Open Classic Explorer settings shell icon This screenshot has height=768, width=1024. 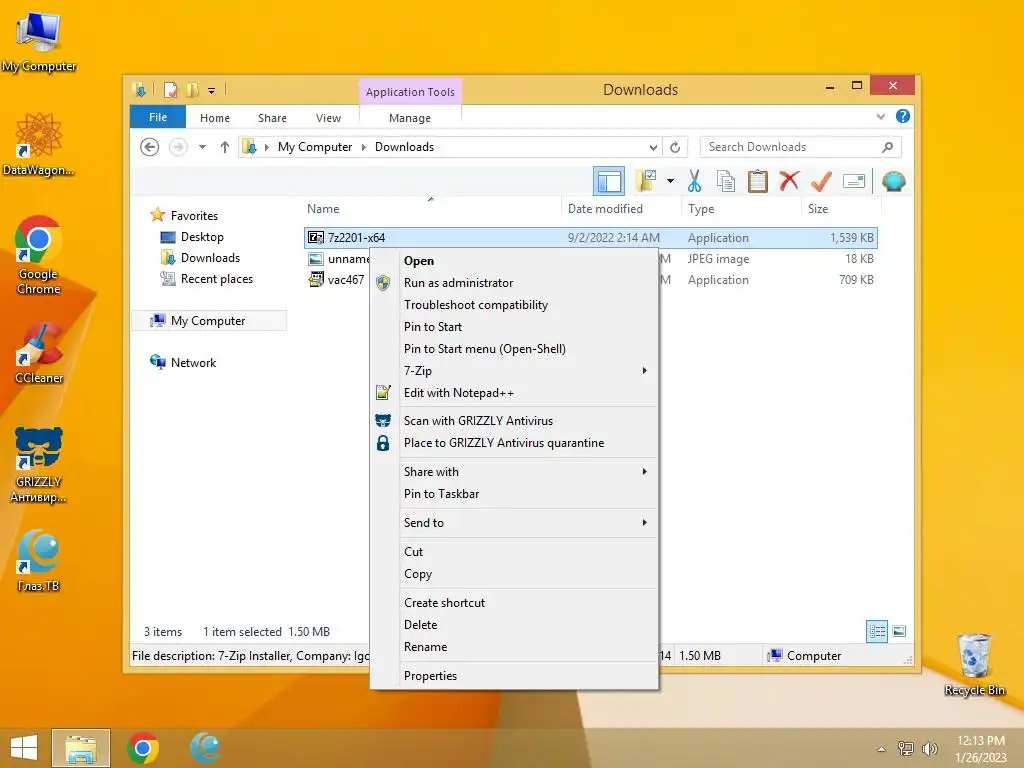(893, 181)
